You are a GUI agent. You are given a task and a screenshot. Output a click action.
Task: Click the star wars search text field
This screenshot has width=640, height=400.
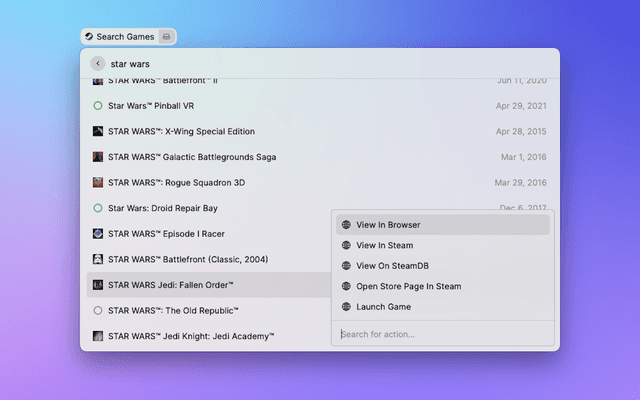point(300,63)
